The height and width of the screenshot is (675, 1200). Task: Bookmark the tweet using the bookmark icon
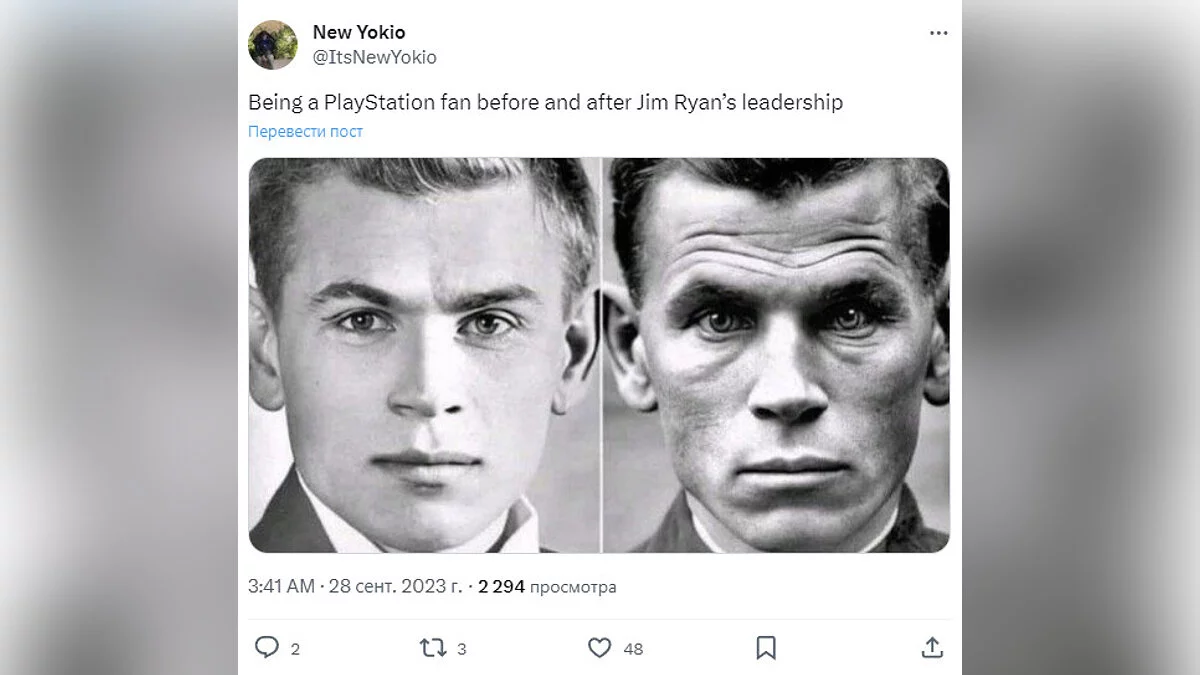pyautogui.click(x=766, y=648)
